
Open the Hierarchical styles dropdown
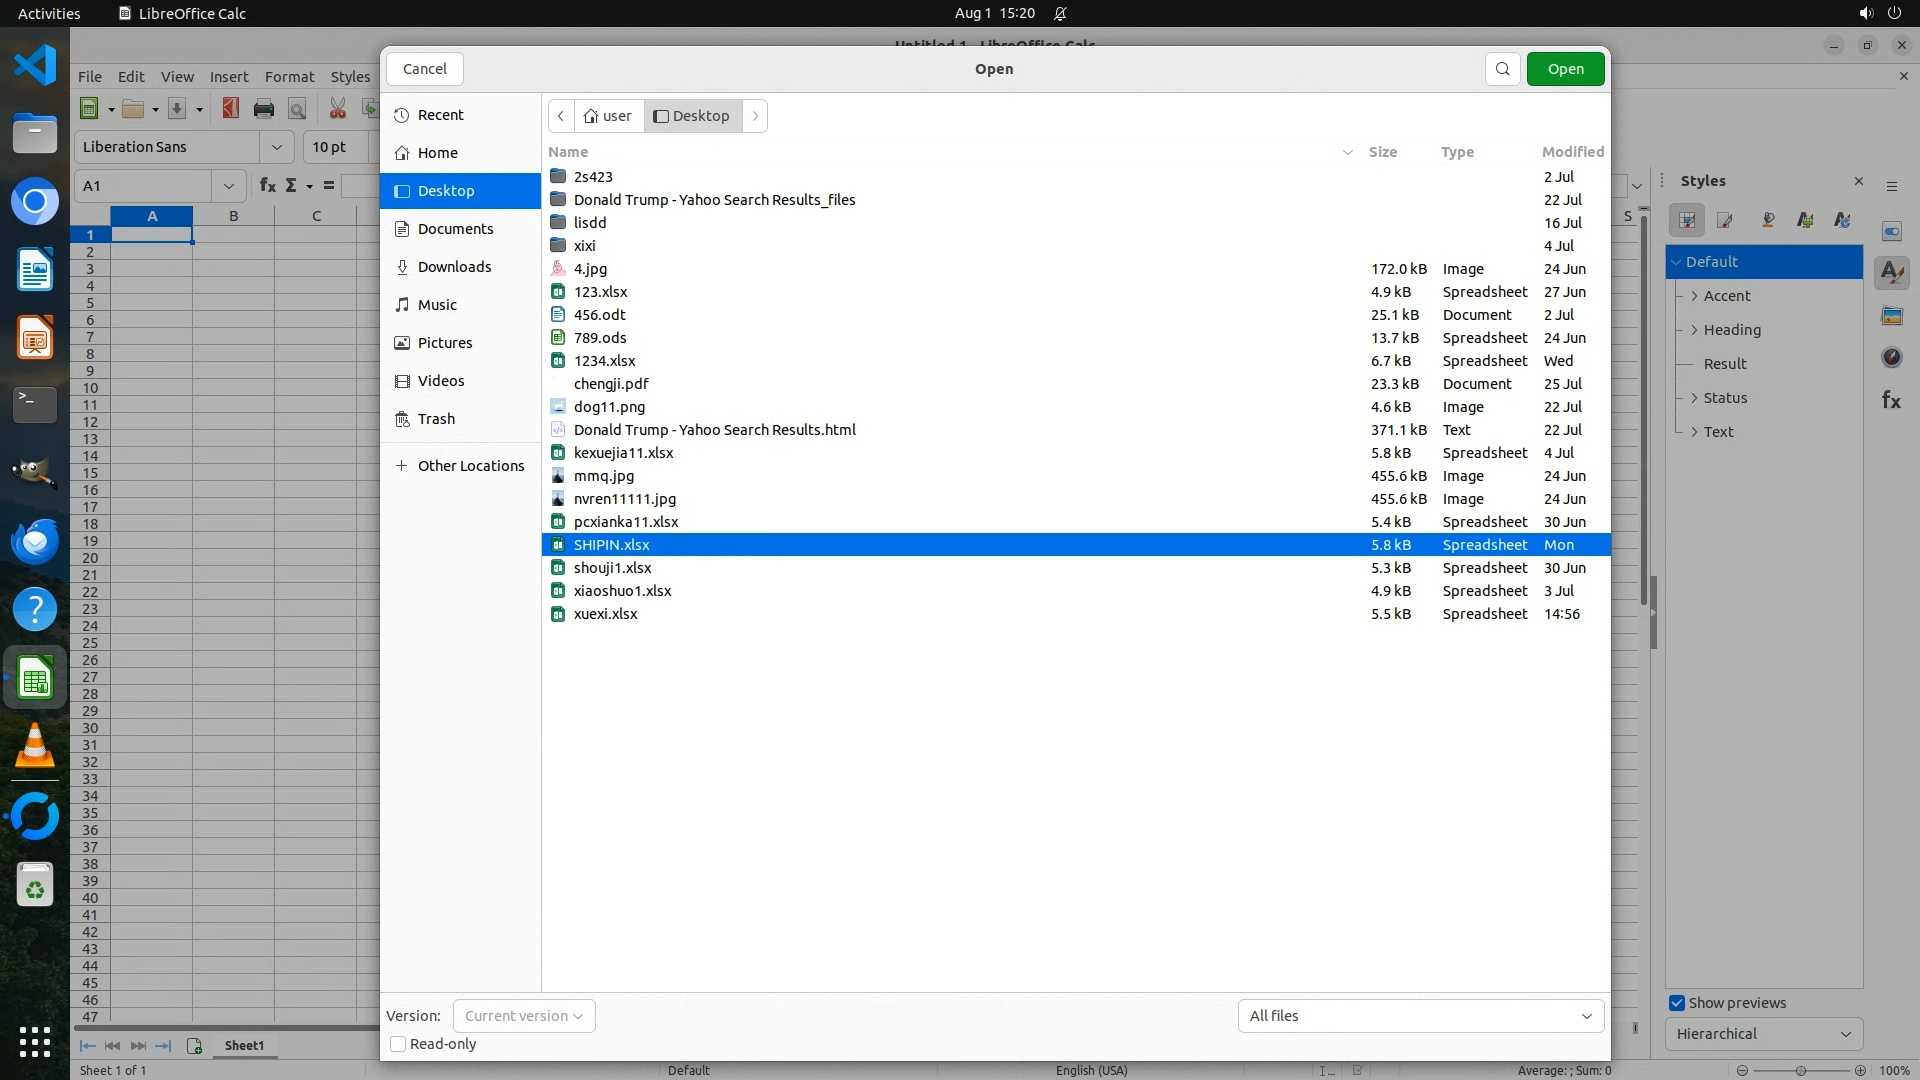point(1763,1034)
